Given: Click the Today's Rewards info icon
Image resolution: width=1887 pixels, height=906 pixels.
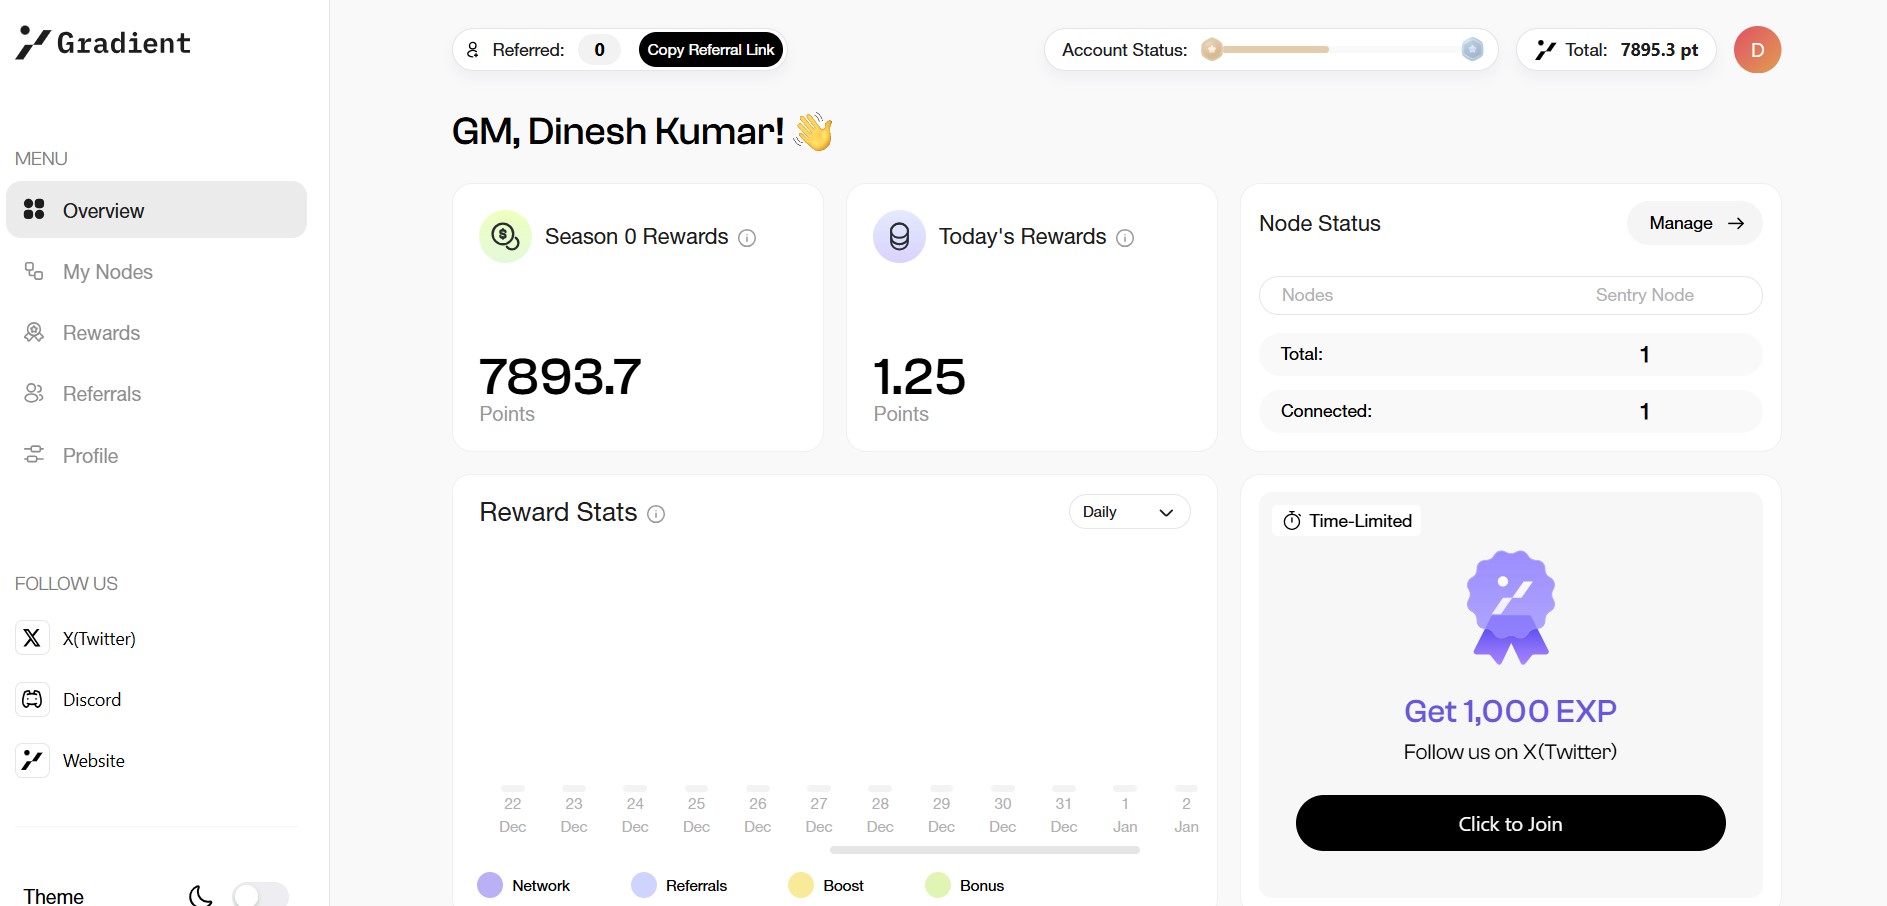Looking at the screenshot, I should click(x=1125, y=238).
